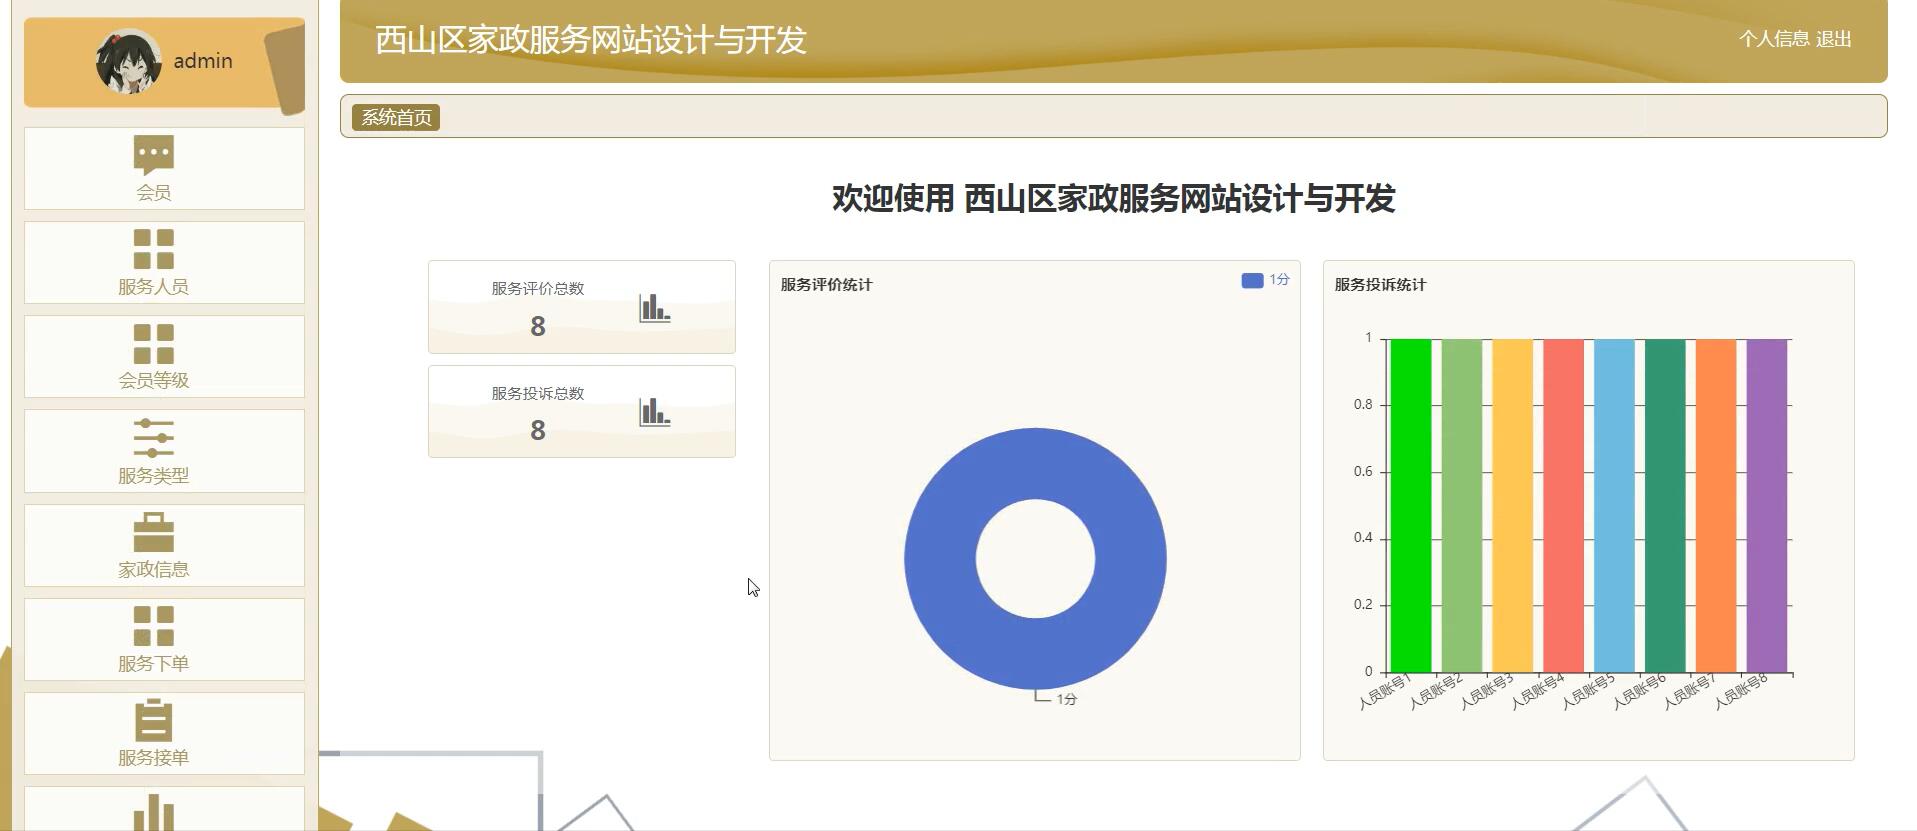Click the 服务评价总数 label

[538, 289]
